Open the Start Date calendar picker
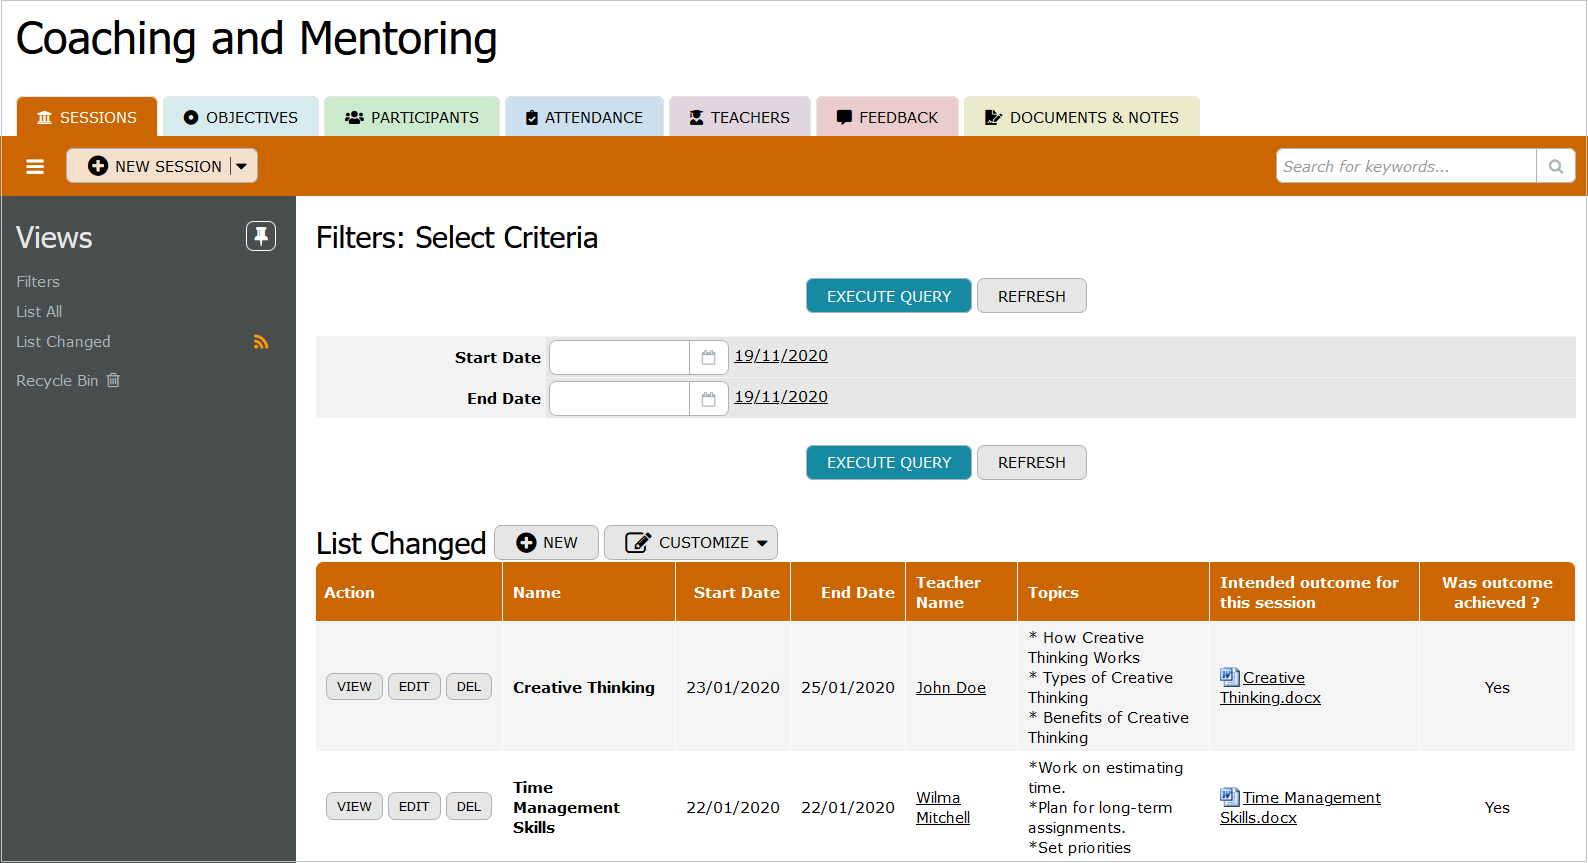This screenshot has width=1588, height=863. (708, 357)
